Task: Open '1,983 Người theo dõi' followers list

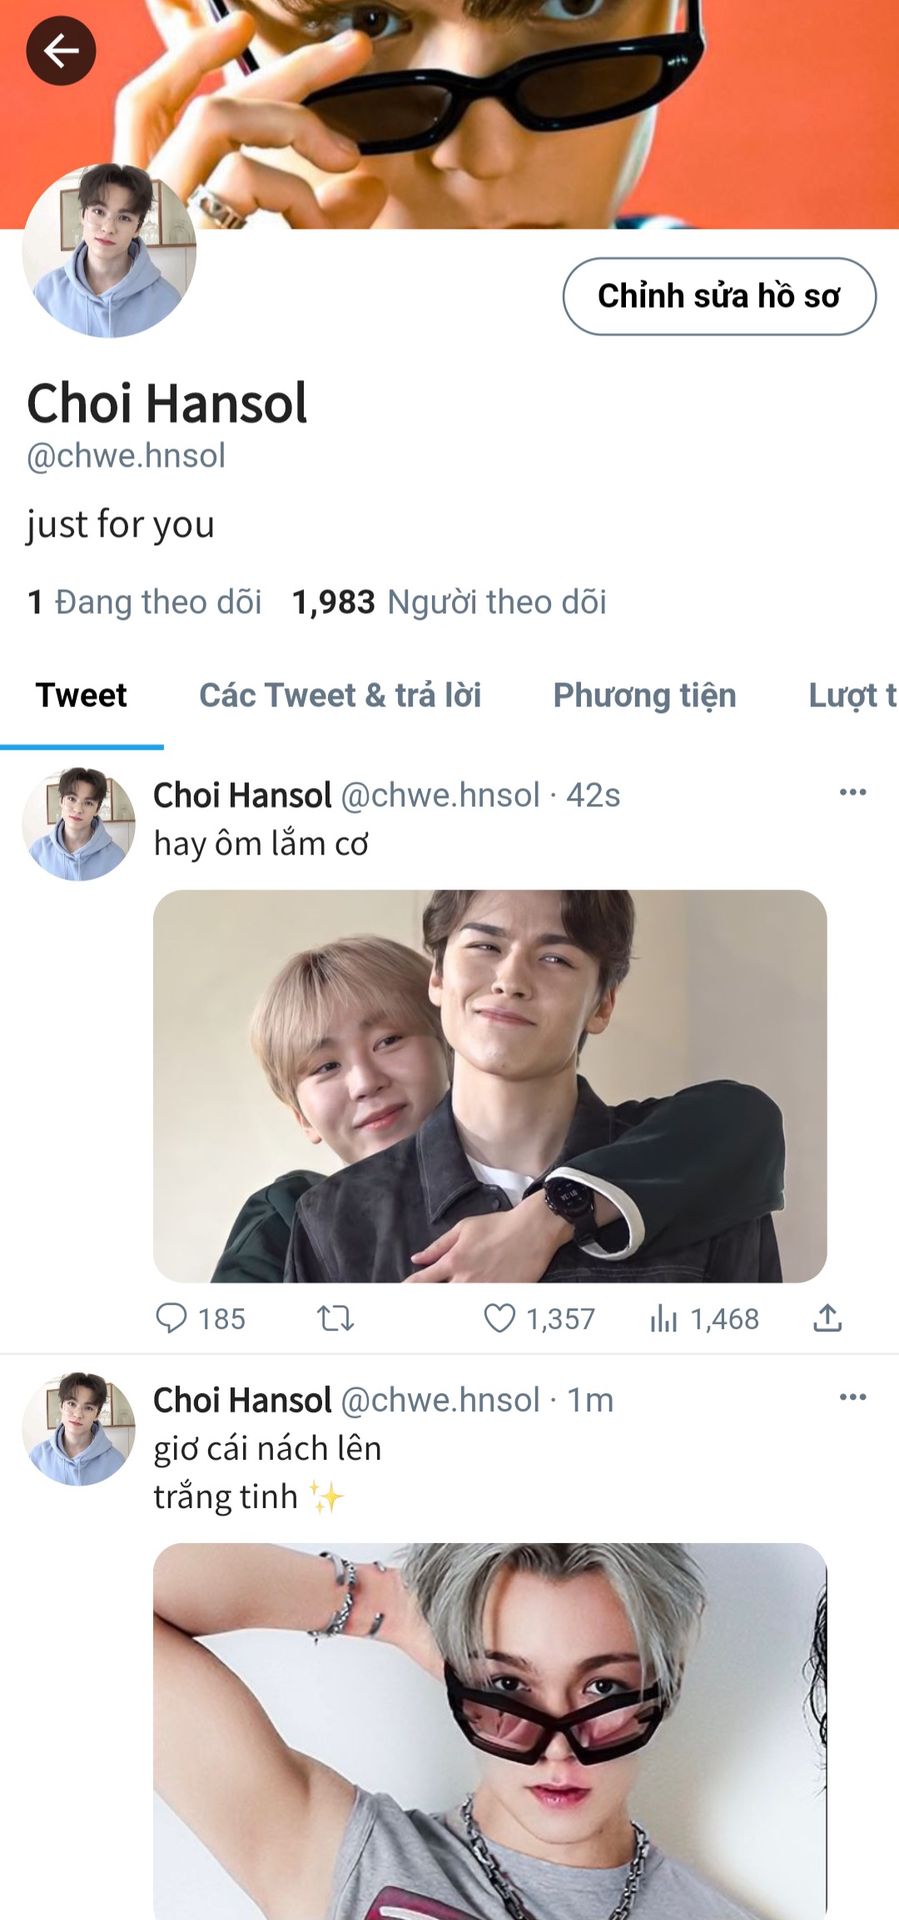Action: click(449, 602)
